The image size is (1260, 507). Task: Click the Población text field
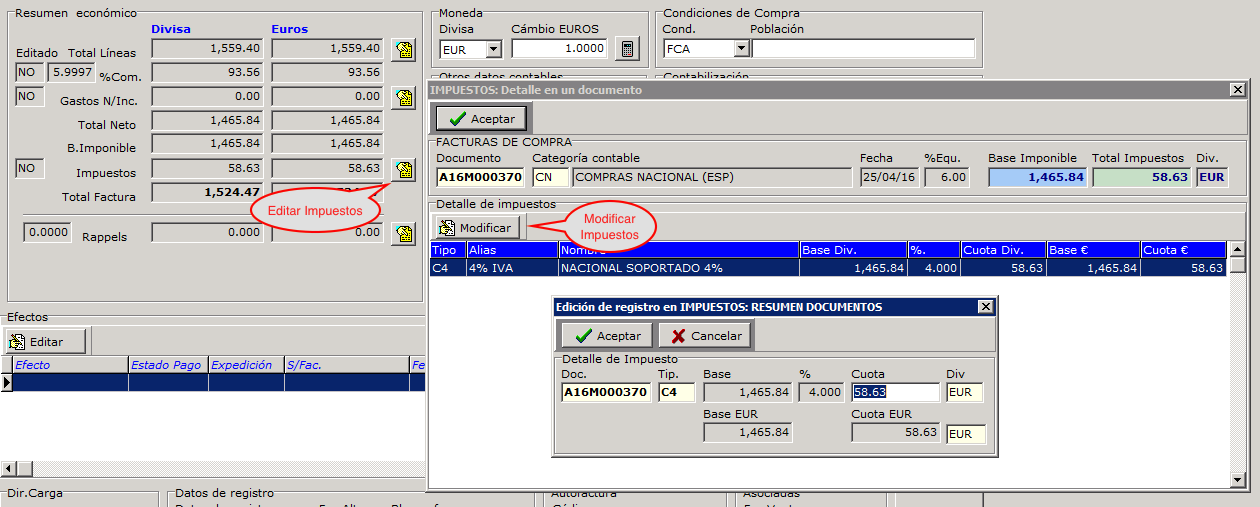(x=862, y=49)
